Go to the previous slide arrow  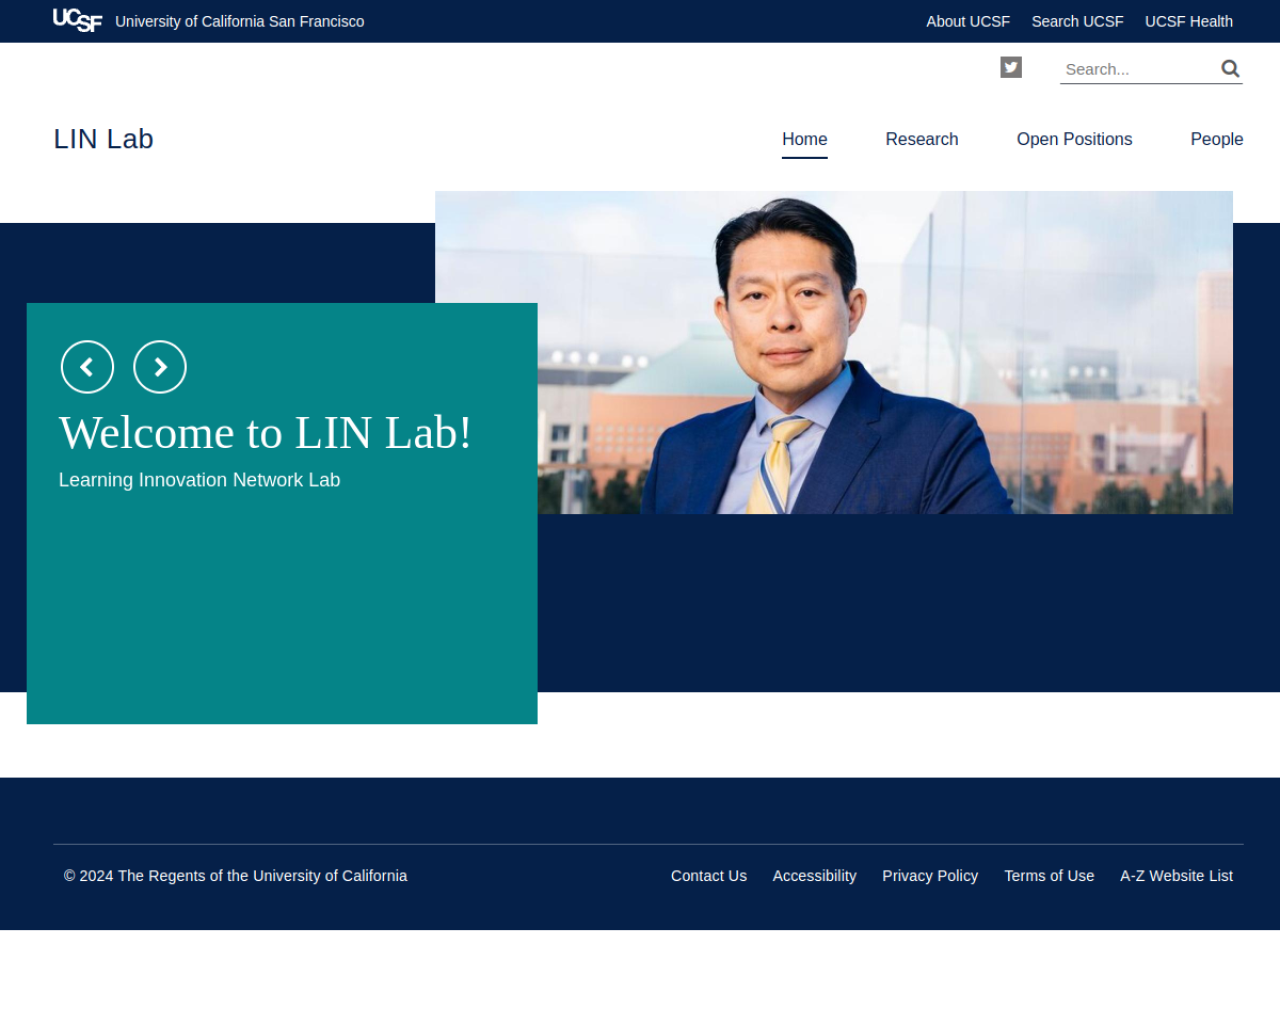tap(87, 367)
